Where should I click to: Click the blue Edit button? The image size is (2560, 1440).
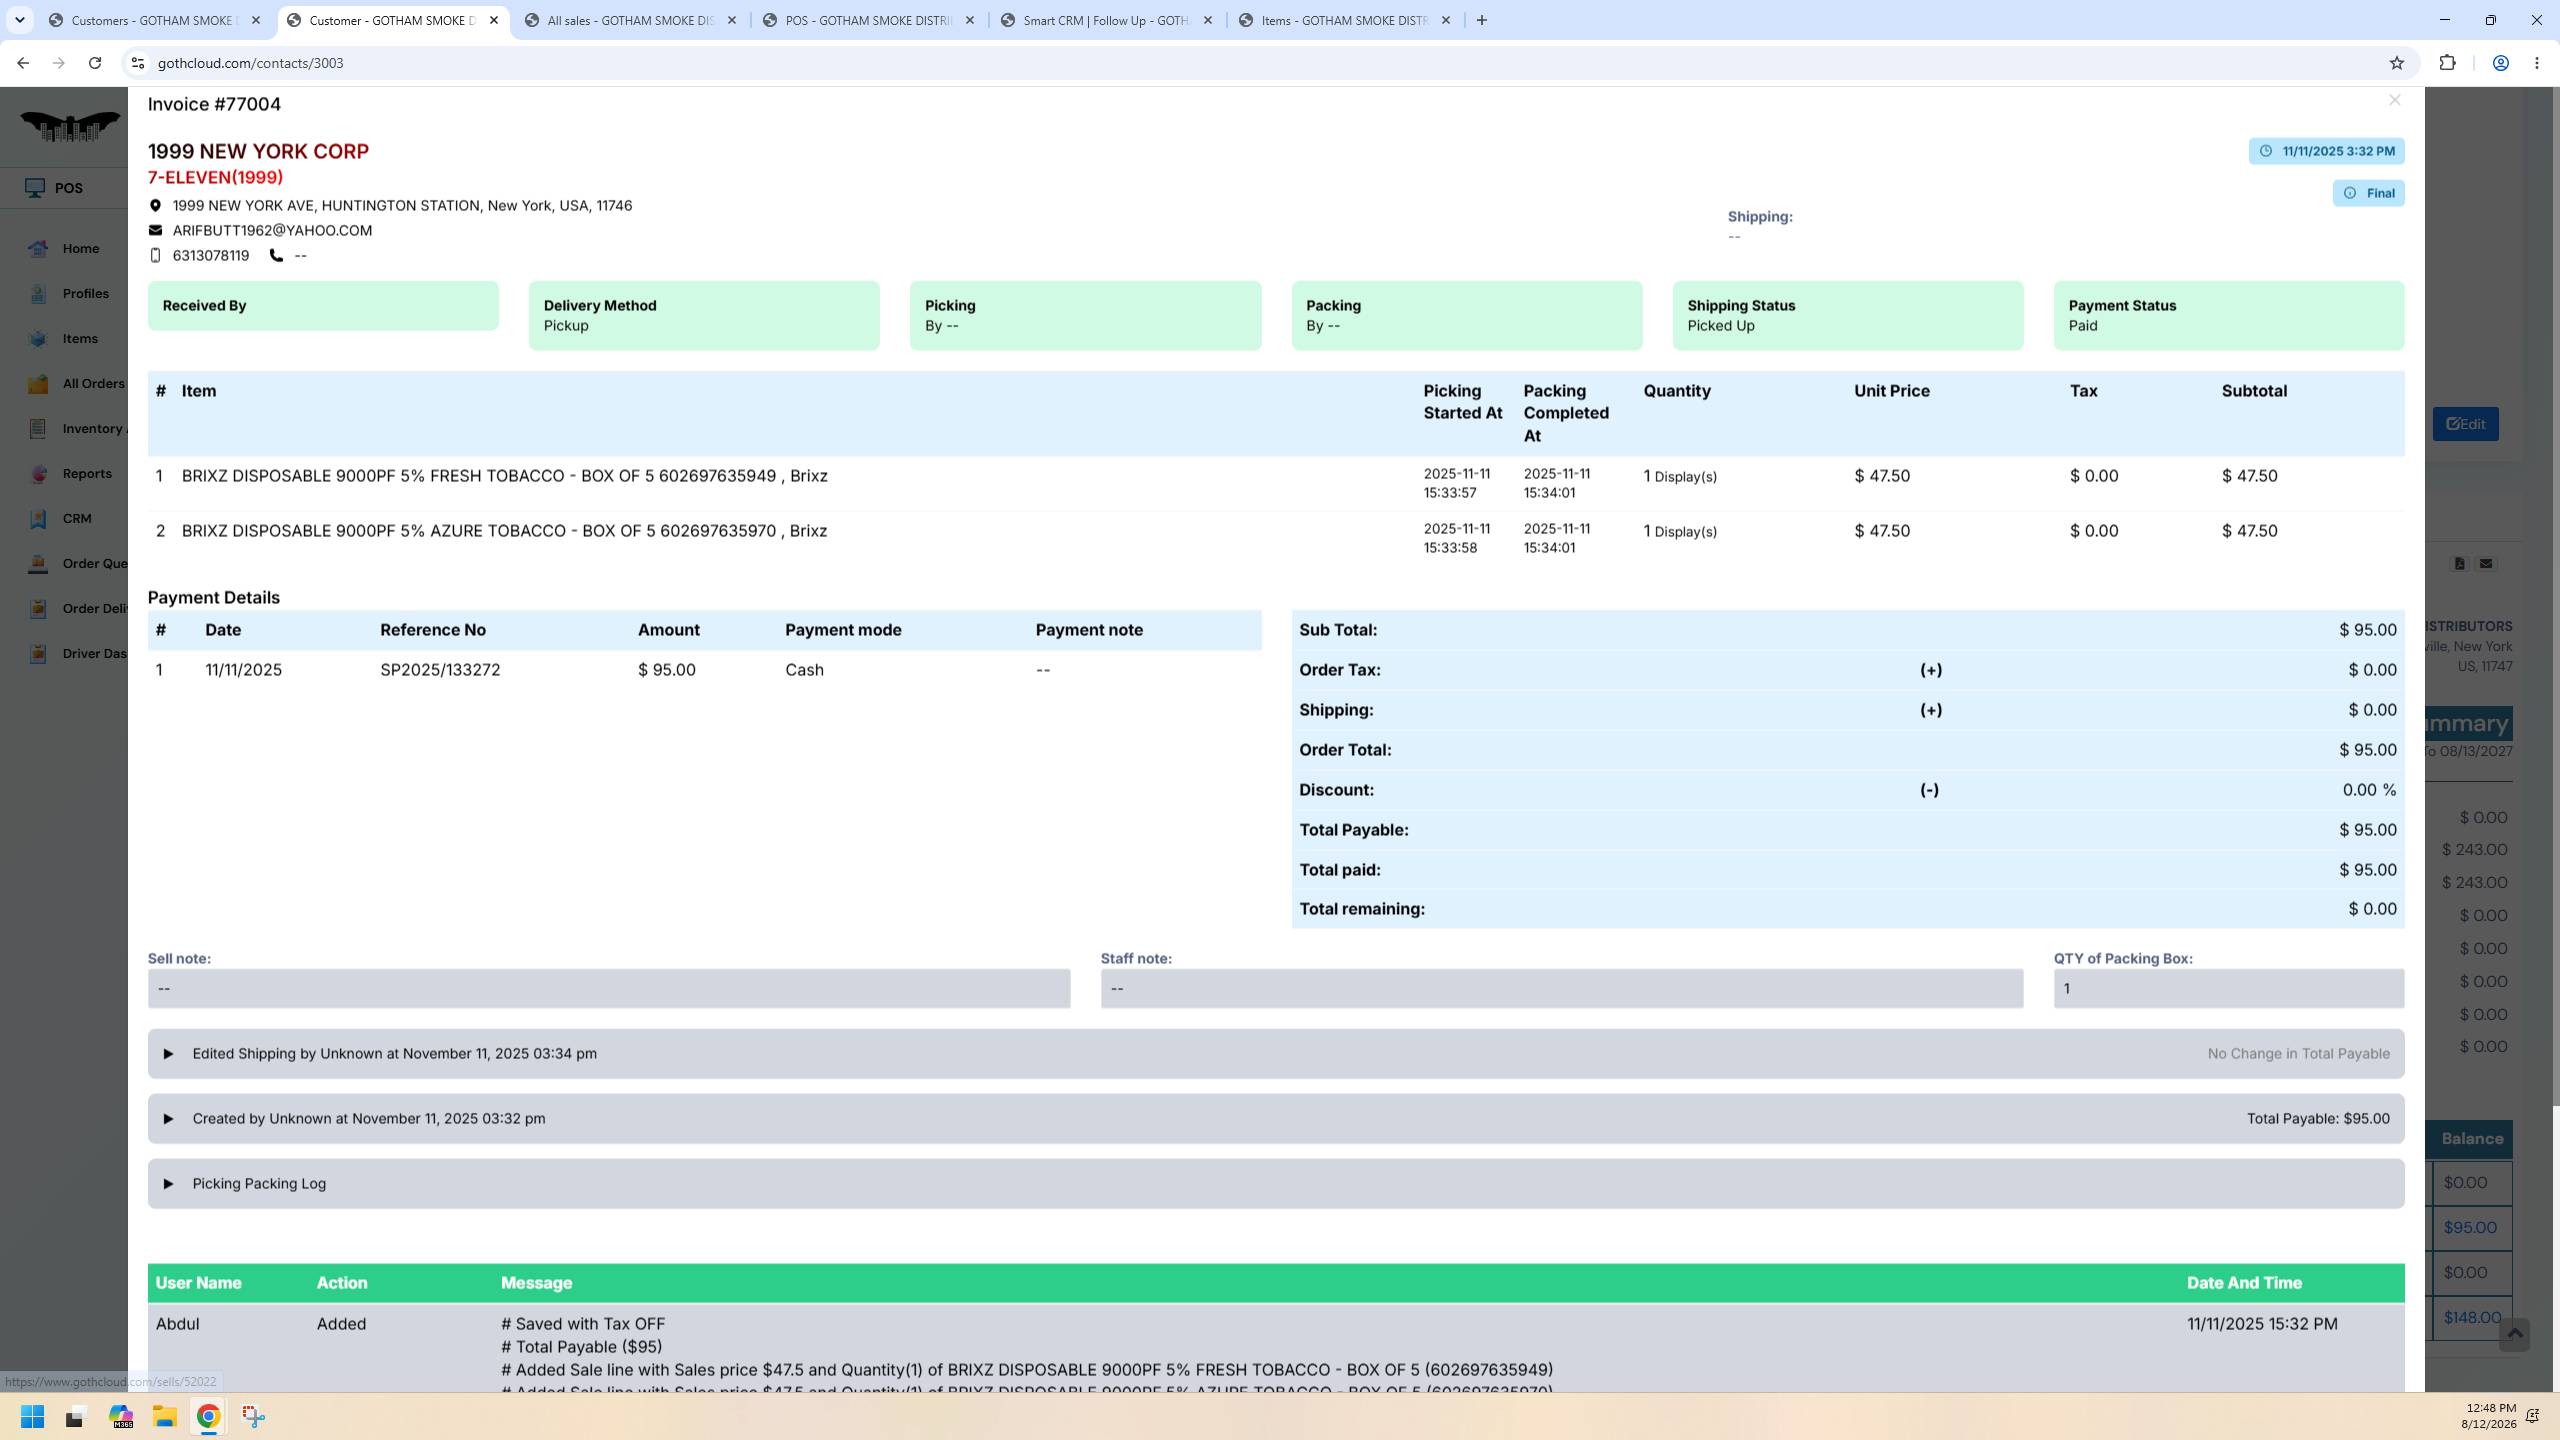[x=2465, y=424]
